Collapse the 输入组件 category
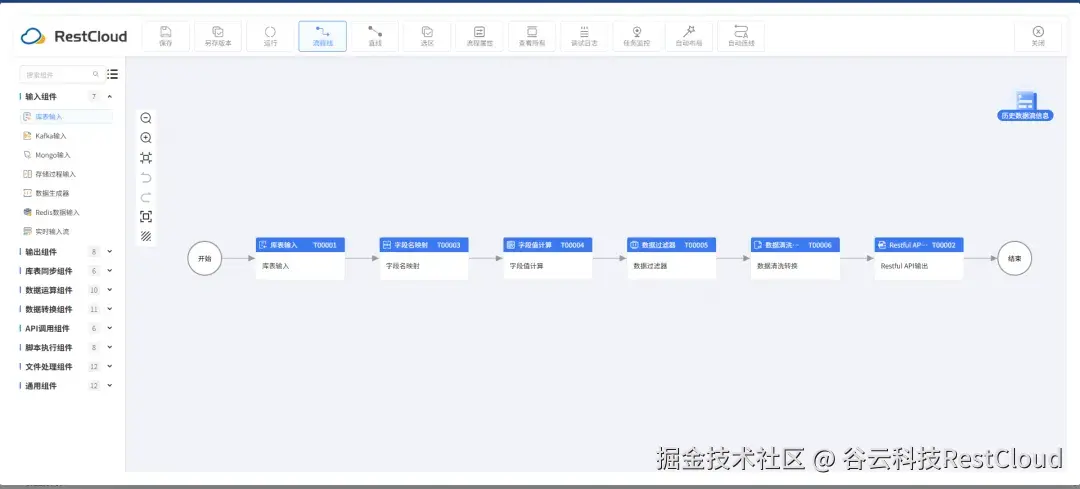 [x=110, y=96]
